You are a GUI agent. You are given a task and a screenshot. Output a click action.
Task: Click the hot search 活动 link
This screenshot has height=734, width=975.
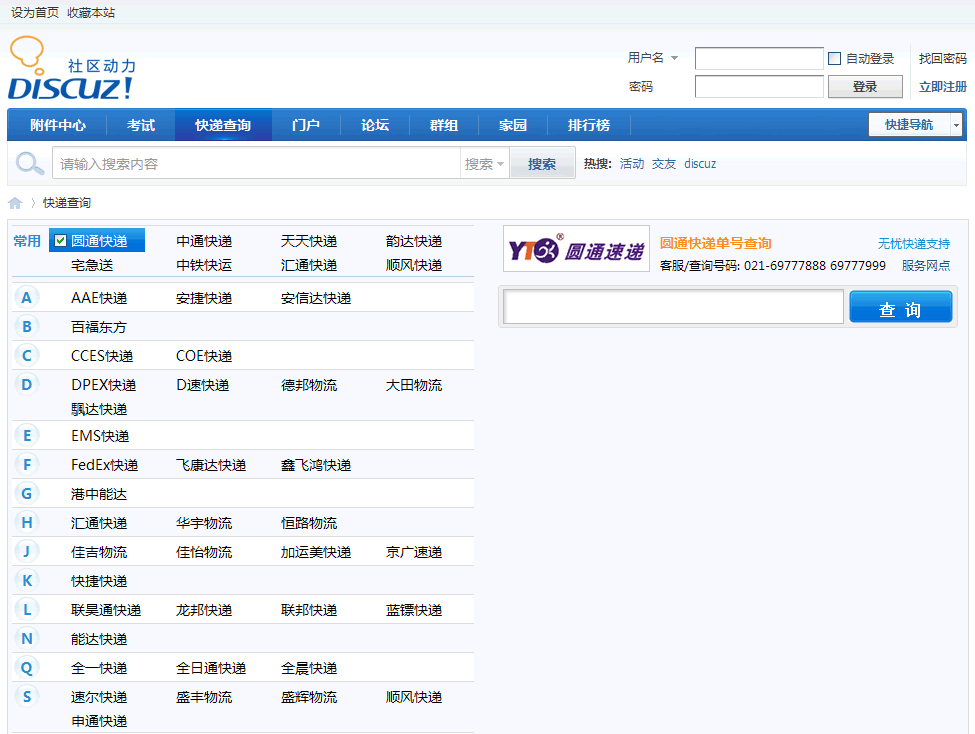point(632,164)
